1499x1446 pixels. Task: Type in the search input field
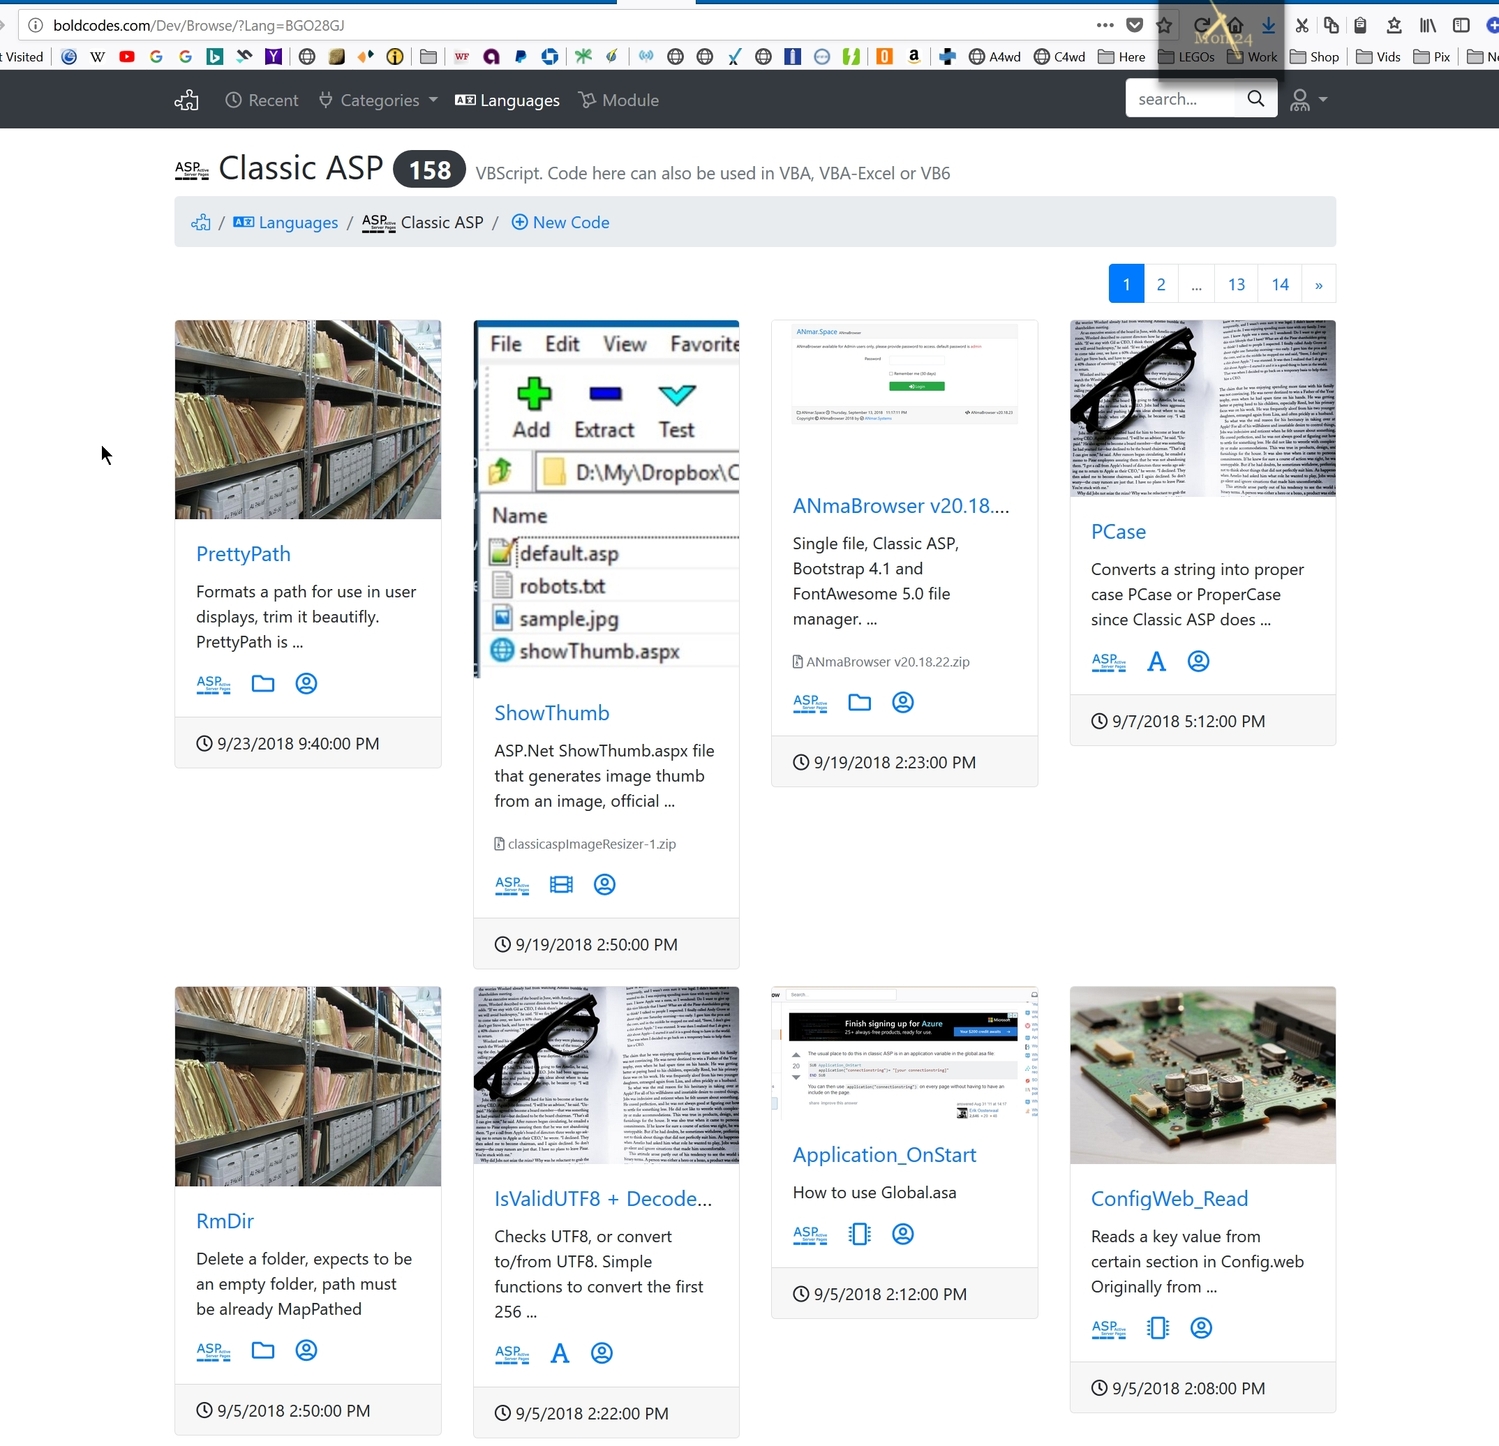click(1180, 99)
